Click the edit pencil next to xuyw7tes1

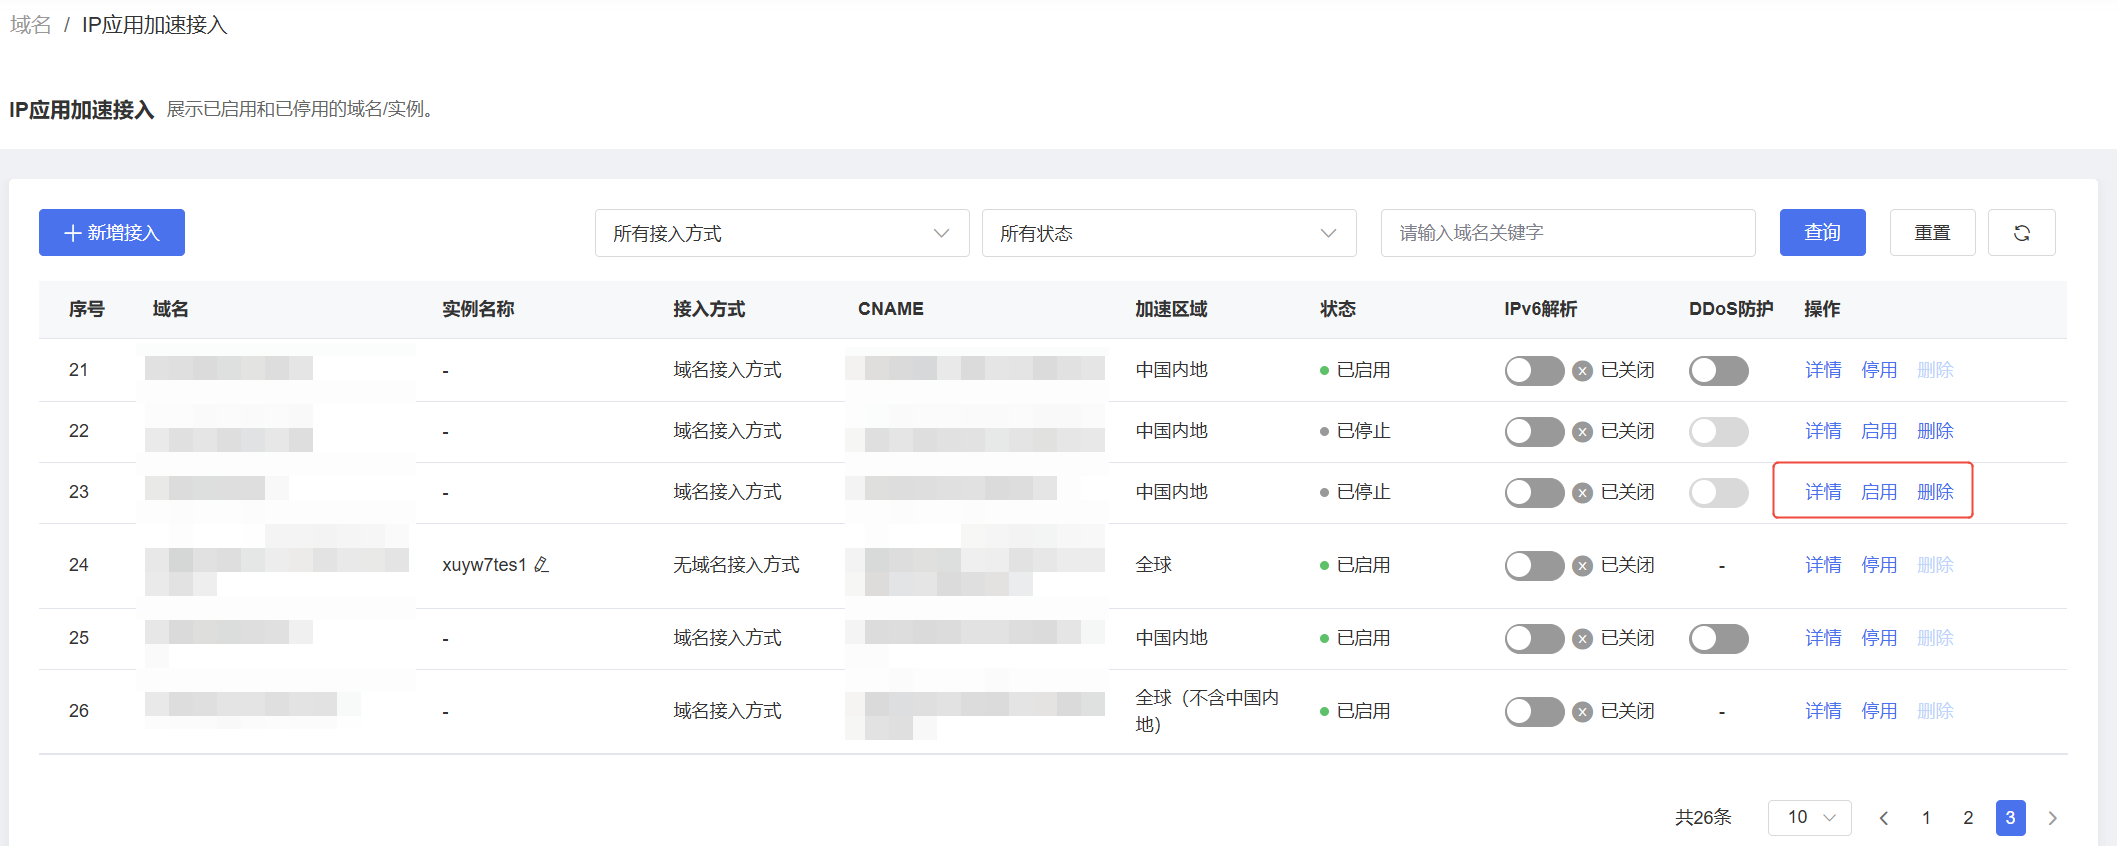[x=542, y=565]
